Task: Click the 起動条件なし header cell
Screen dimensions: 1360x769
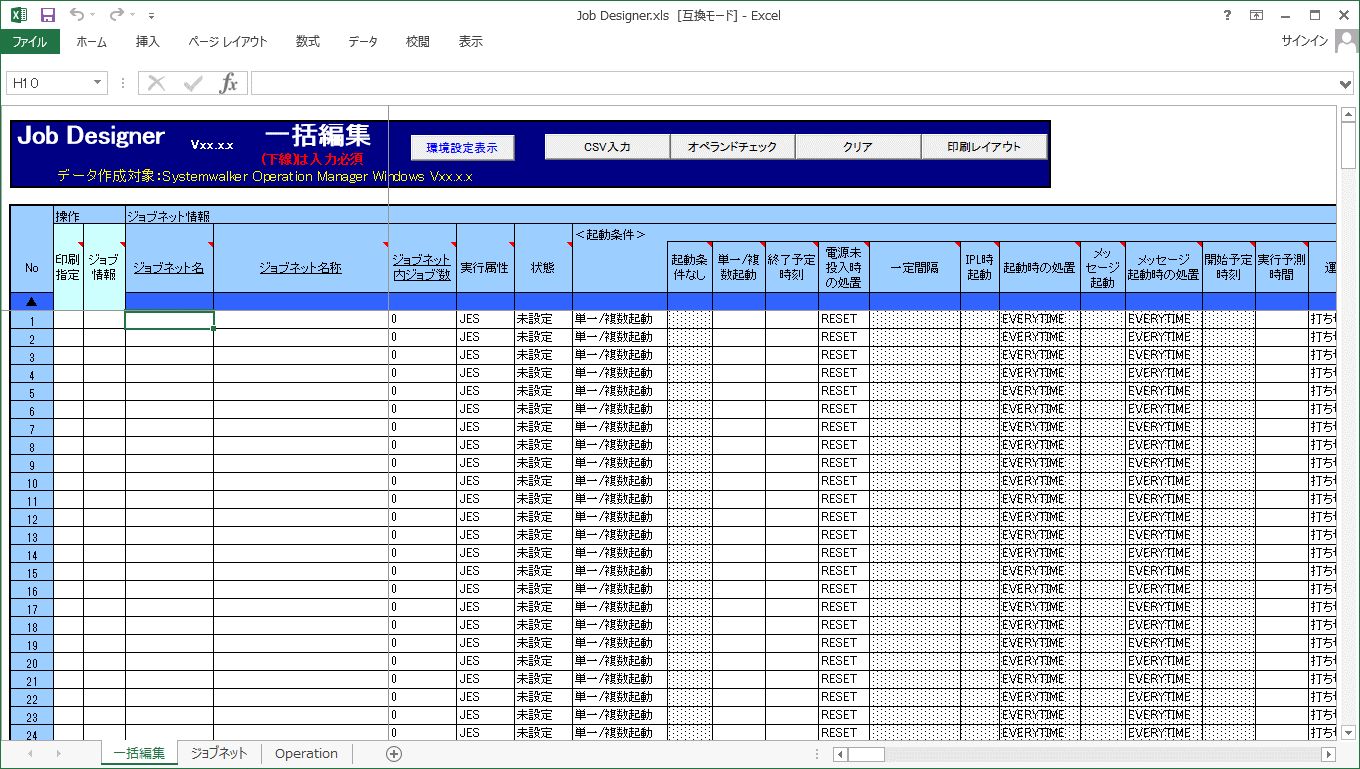Action: [690, 268]
